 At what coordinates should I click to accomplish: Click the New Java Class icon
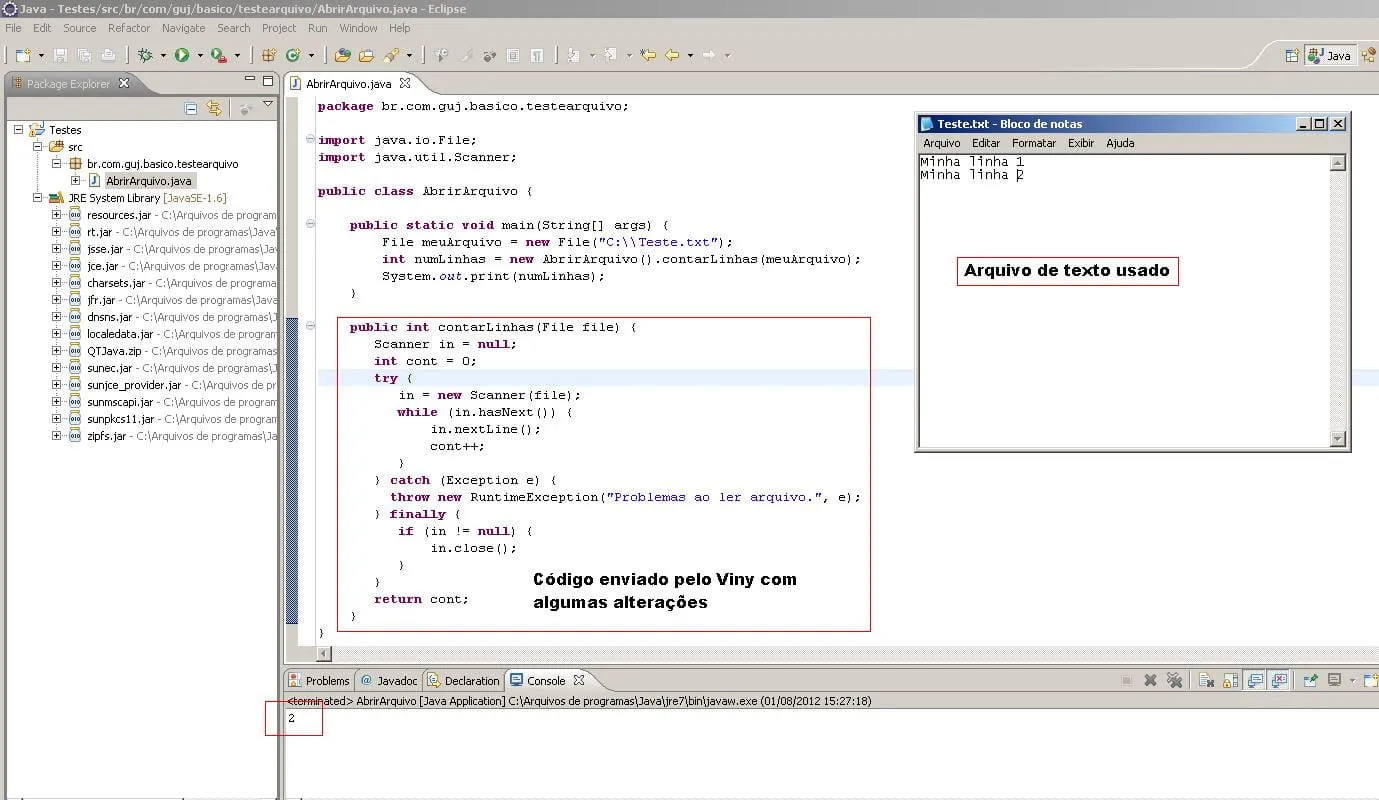click(x=293, y=55)
